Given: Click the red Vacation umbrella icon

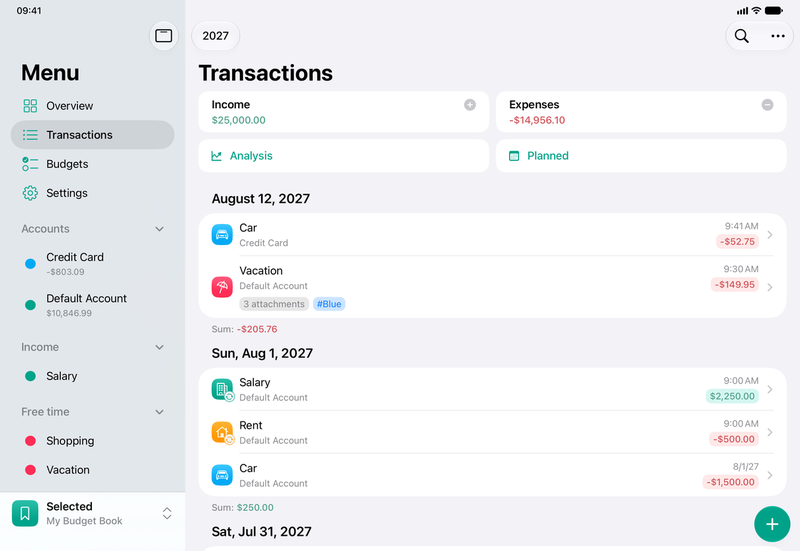Looking at the screenshot, I should 222,287.
